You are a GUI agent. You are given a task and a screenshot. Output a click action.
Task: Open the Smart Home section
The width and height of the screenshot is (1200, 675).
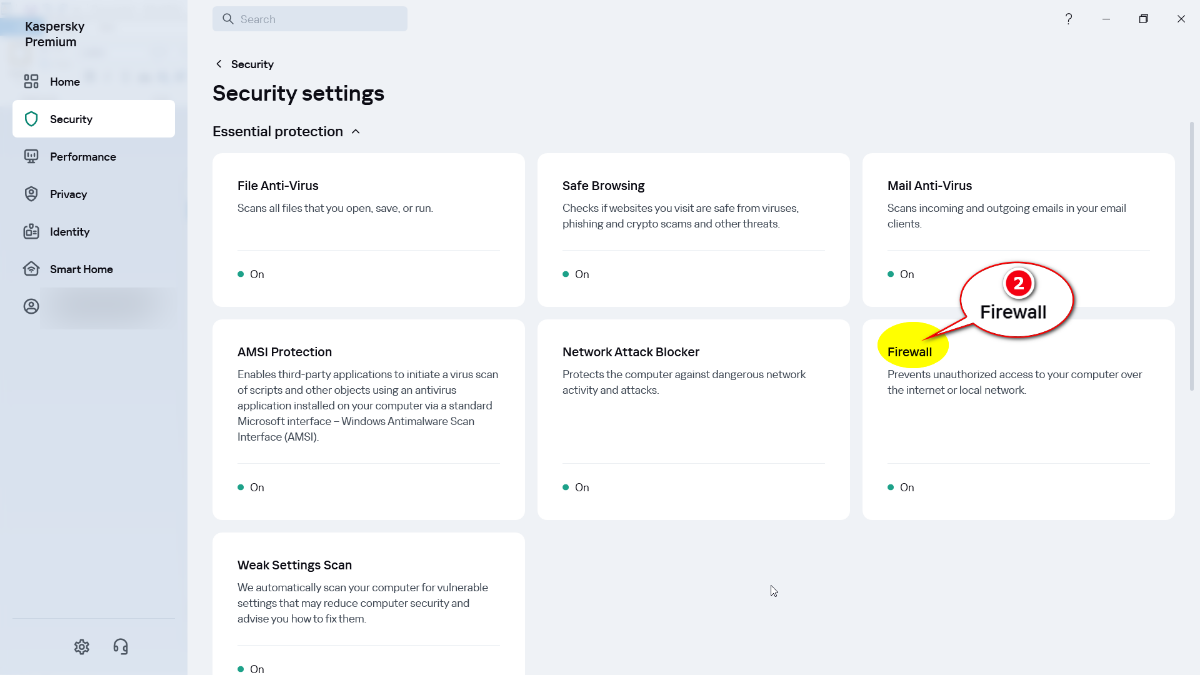click(x=93, y=269)
